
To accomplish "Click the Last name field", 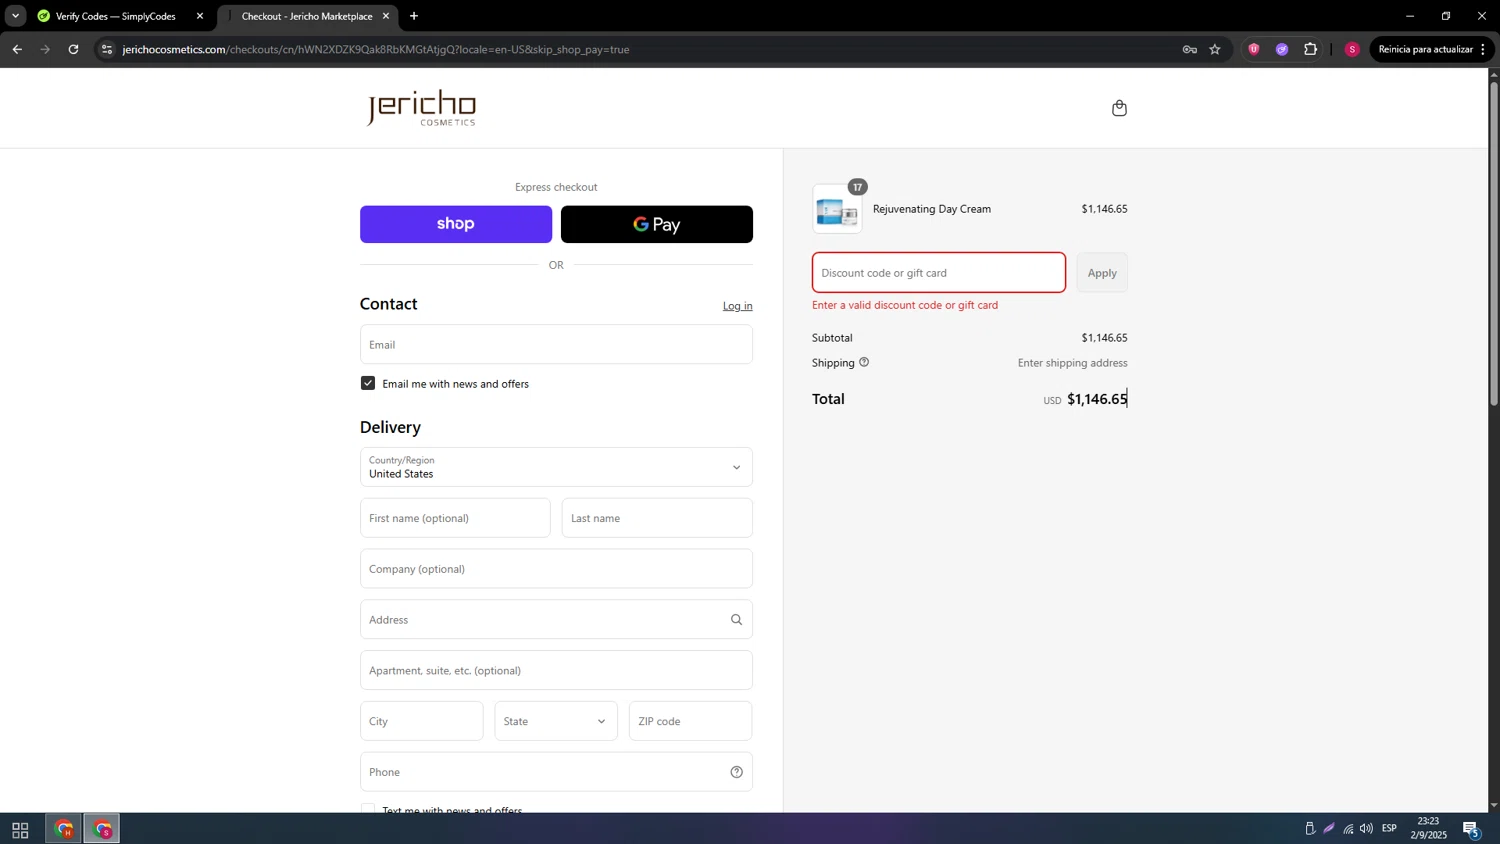I will click(657, 518).
